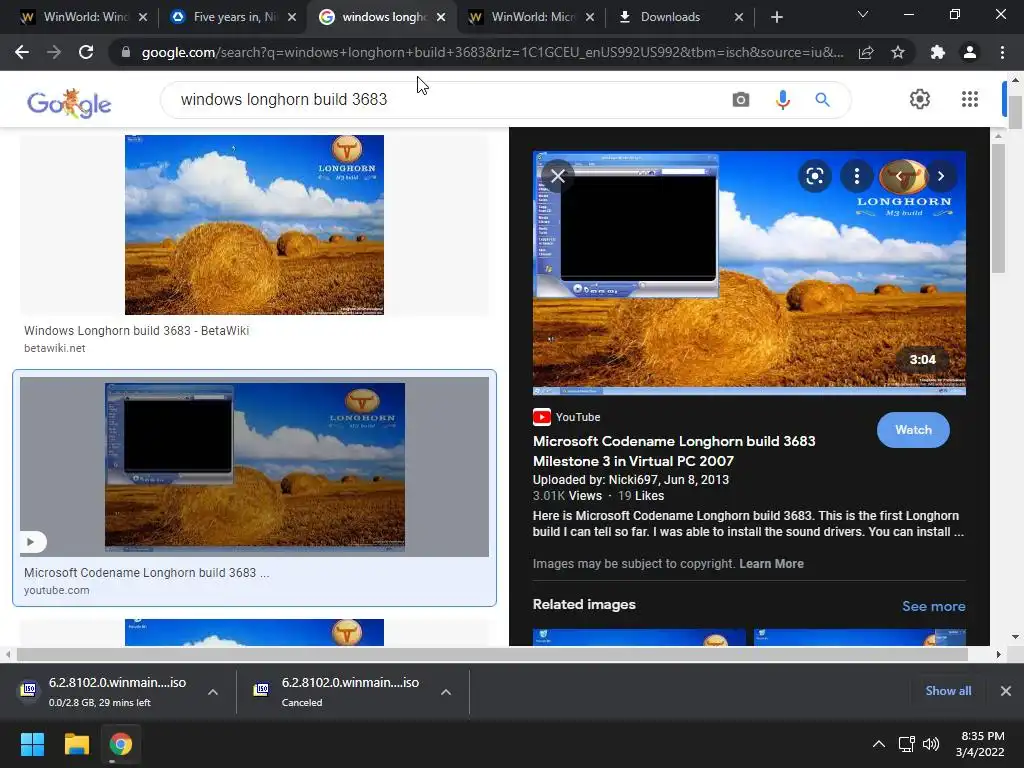
Task: Open the Longhorn build 3683 video title
Action: pos(674,451)
